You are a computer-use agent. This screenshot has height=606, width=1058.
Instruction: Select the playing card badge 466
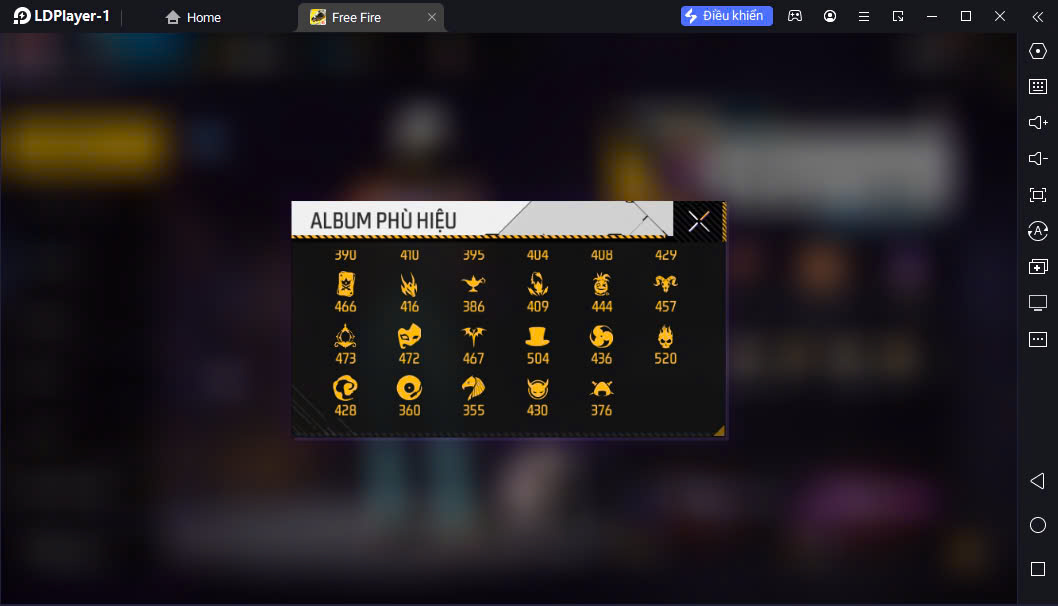(x=345, y=293)
